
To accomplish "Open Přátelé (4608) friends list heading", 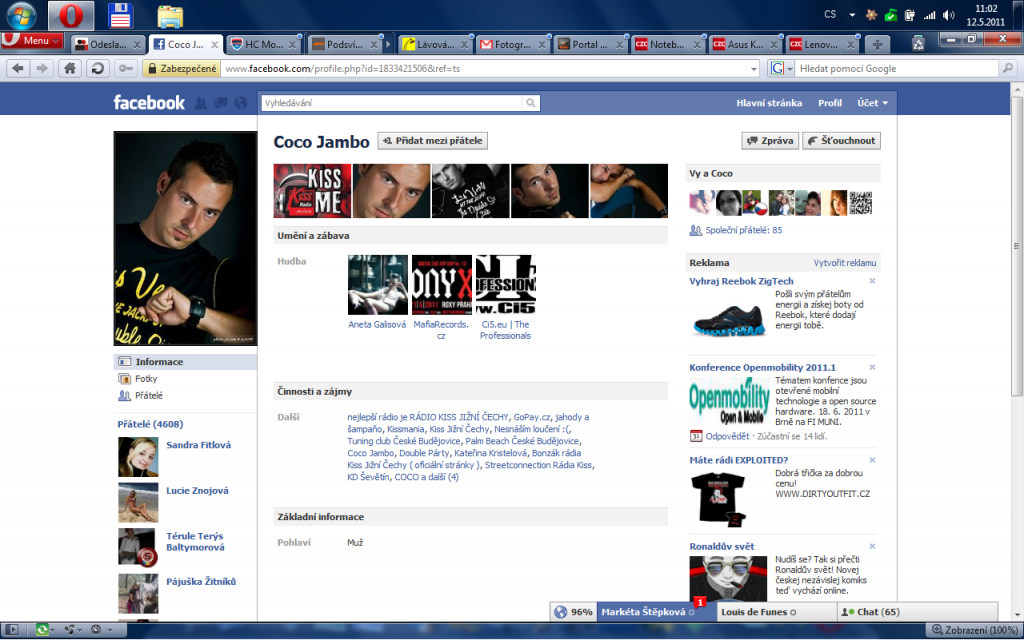I will tap(150, 424).
